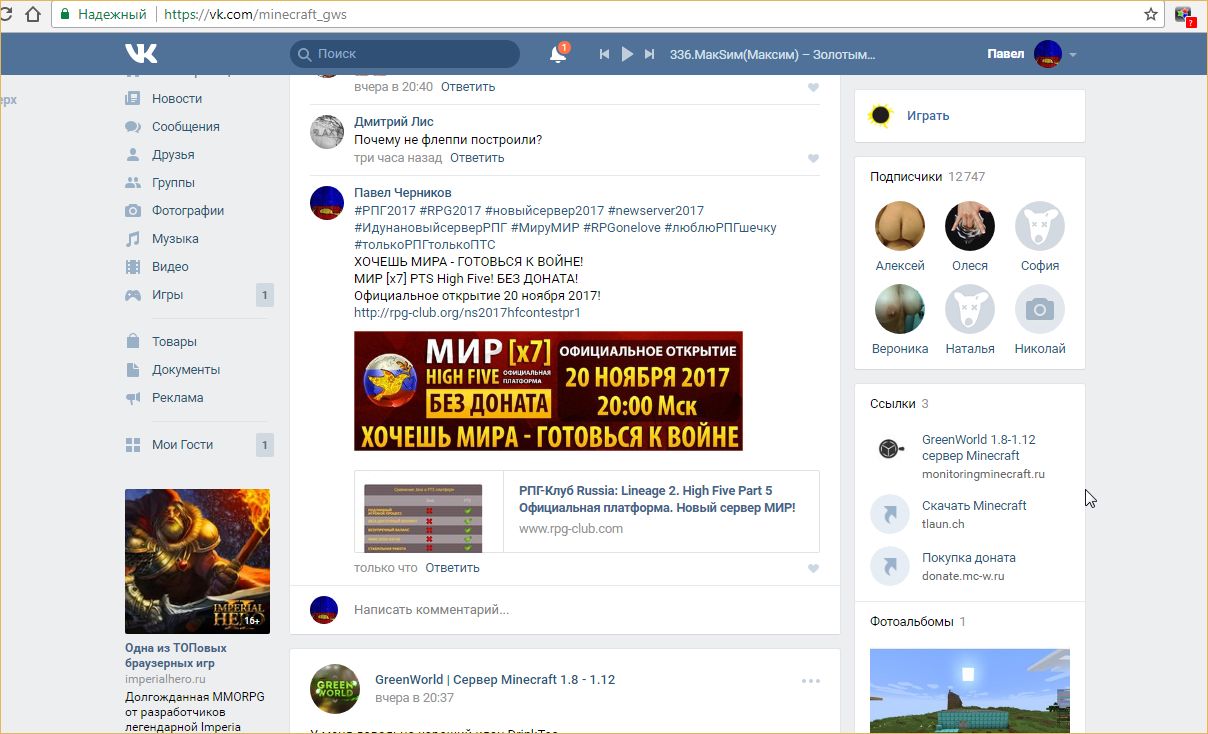Focus the Поиск search field

click(x=405, y=54)
